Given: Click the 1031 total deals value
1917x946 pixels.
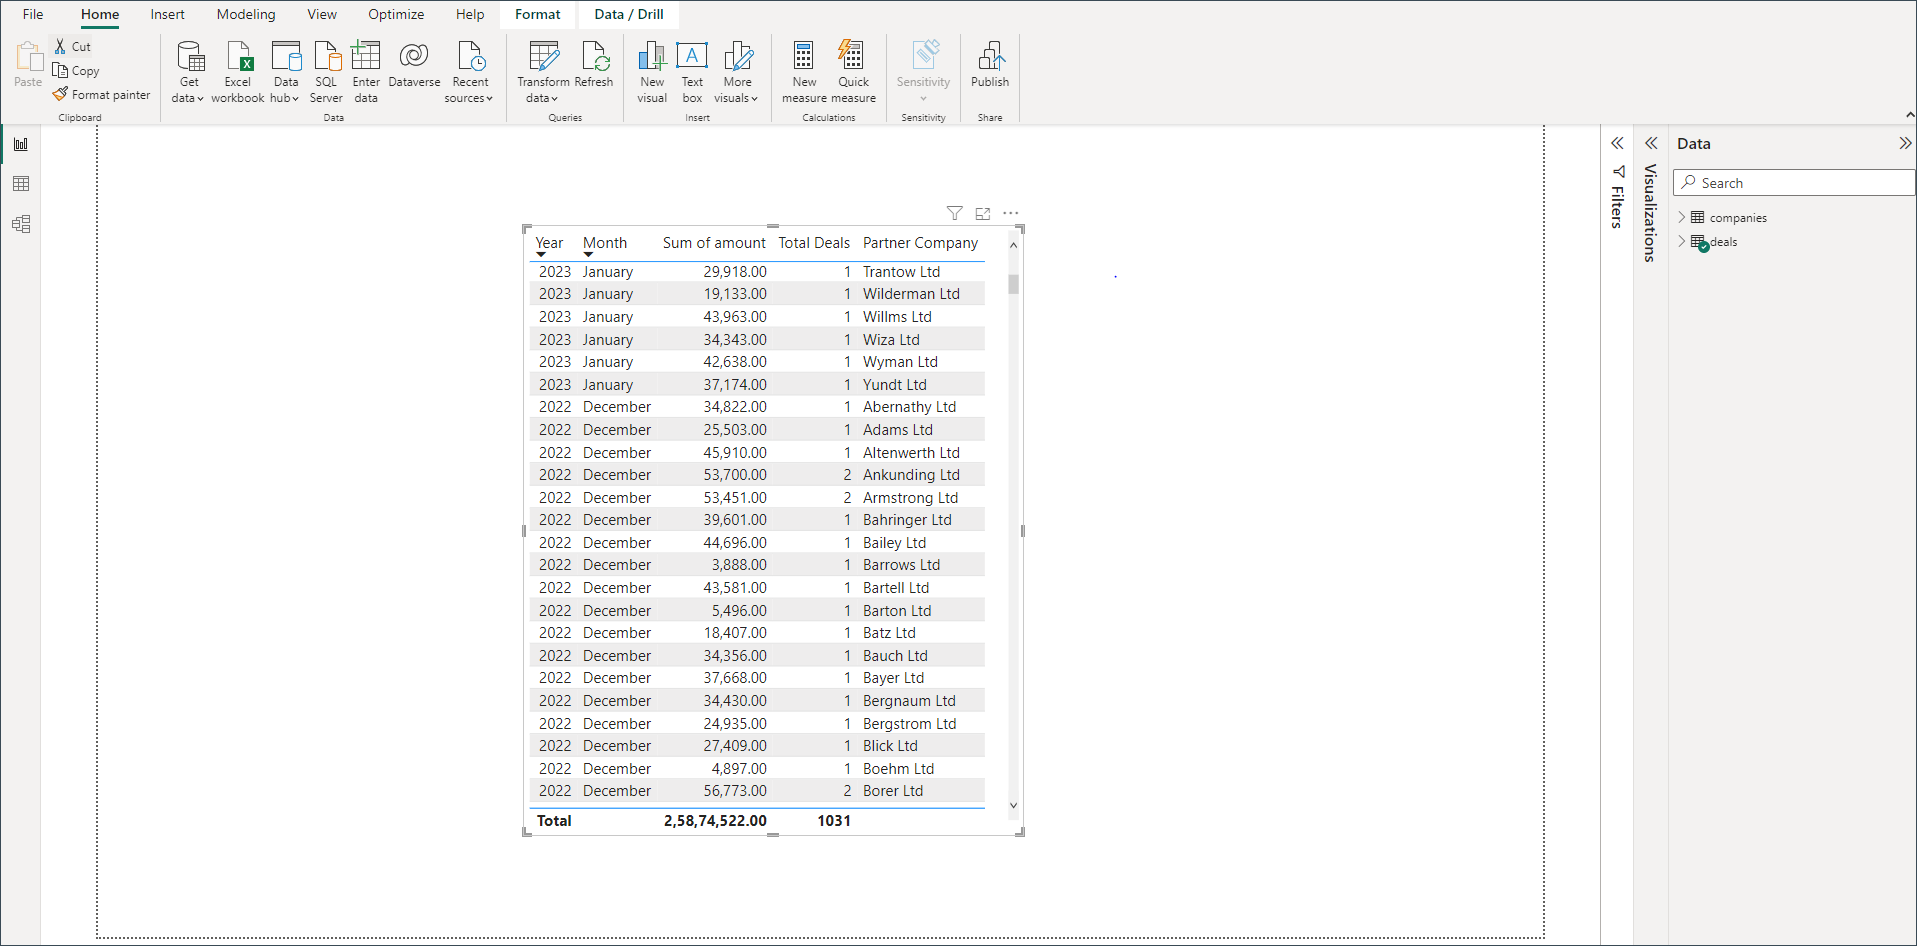Looking at the screenshot, I should click(834, 821).
